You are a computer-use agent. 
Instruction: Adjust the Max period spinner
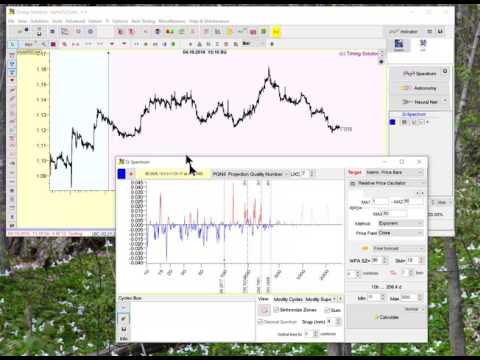(x=420, y=298)
